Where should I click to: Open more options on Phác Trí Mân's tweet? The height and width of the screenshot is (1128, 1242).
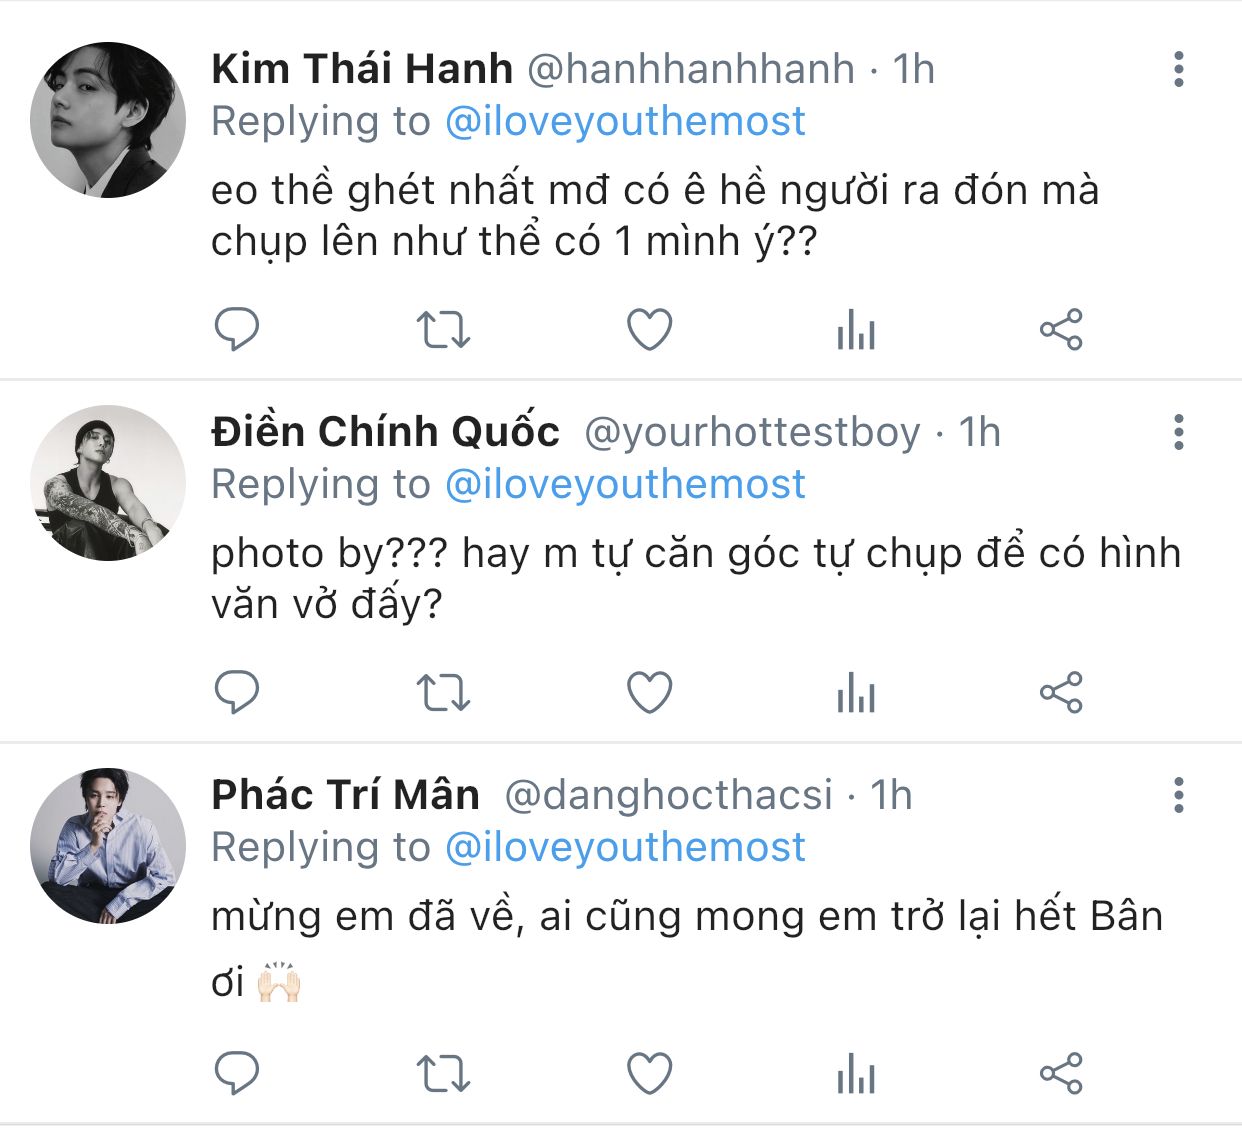(x=1179, y=795)
